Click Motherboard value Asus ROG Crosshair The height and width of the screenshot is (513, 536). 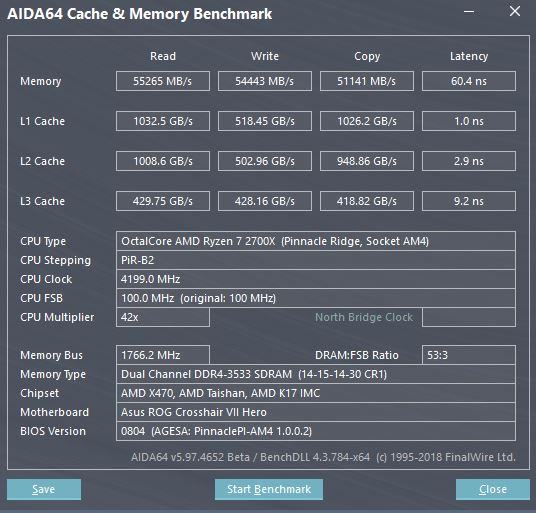tap(316, 412)
